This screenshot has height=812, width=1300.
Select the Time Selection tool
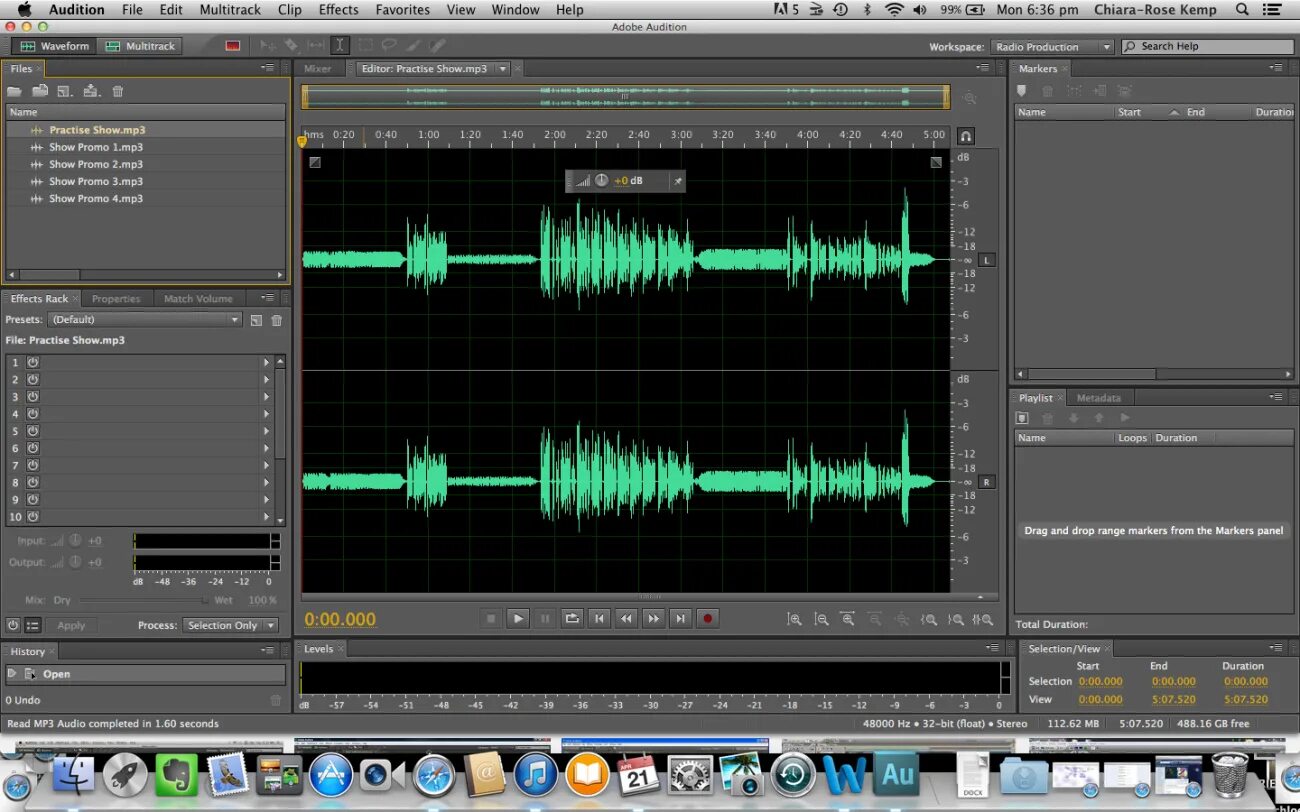coord(340,45)
